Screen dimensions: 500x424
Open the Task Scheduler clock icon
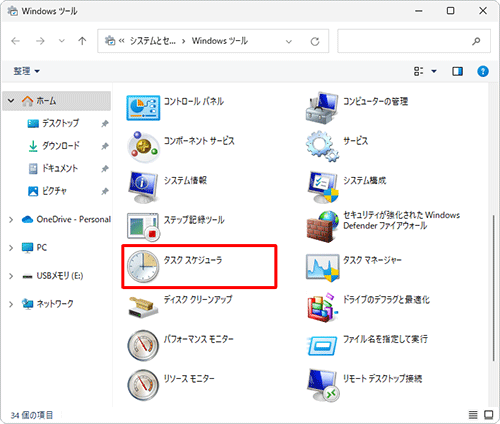(x=143, y=266)
